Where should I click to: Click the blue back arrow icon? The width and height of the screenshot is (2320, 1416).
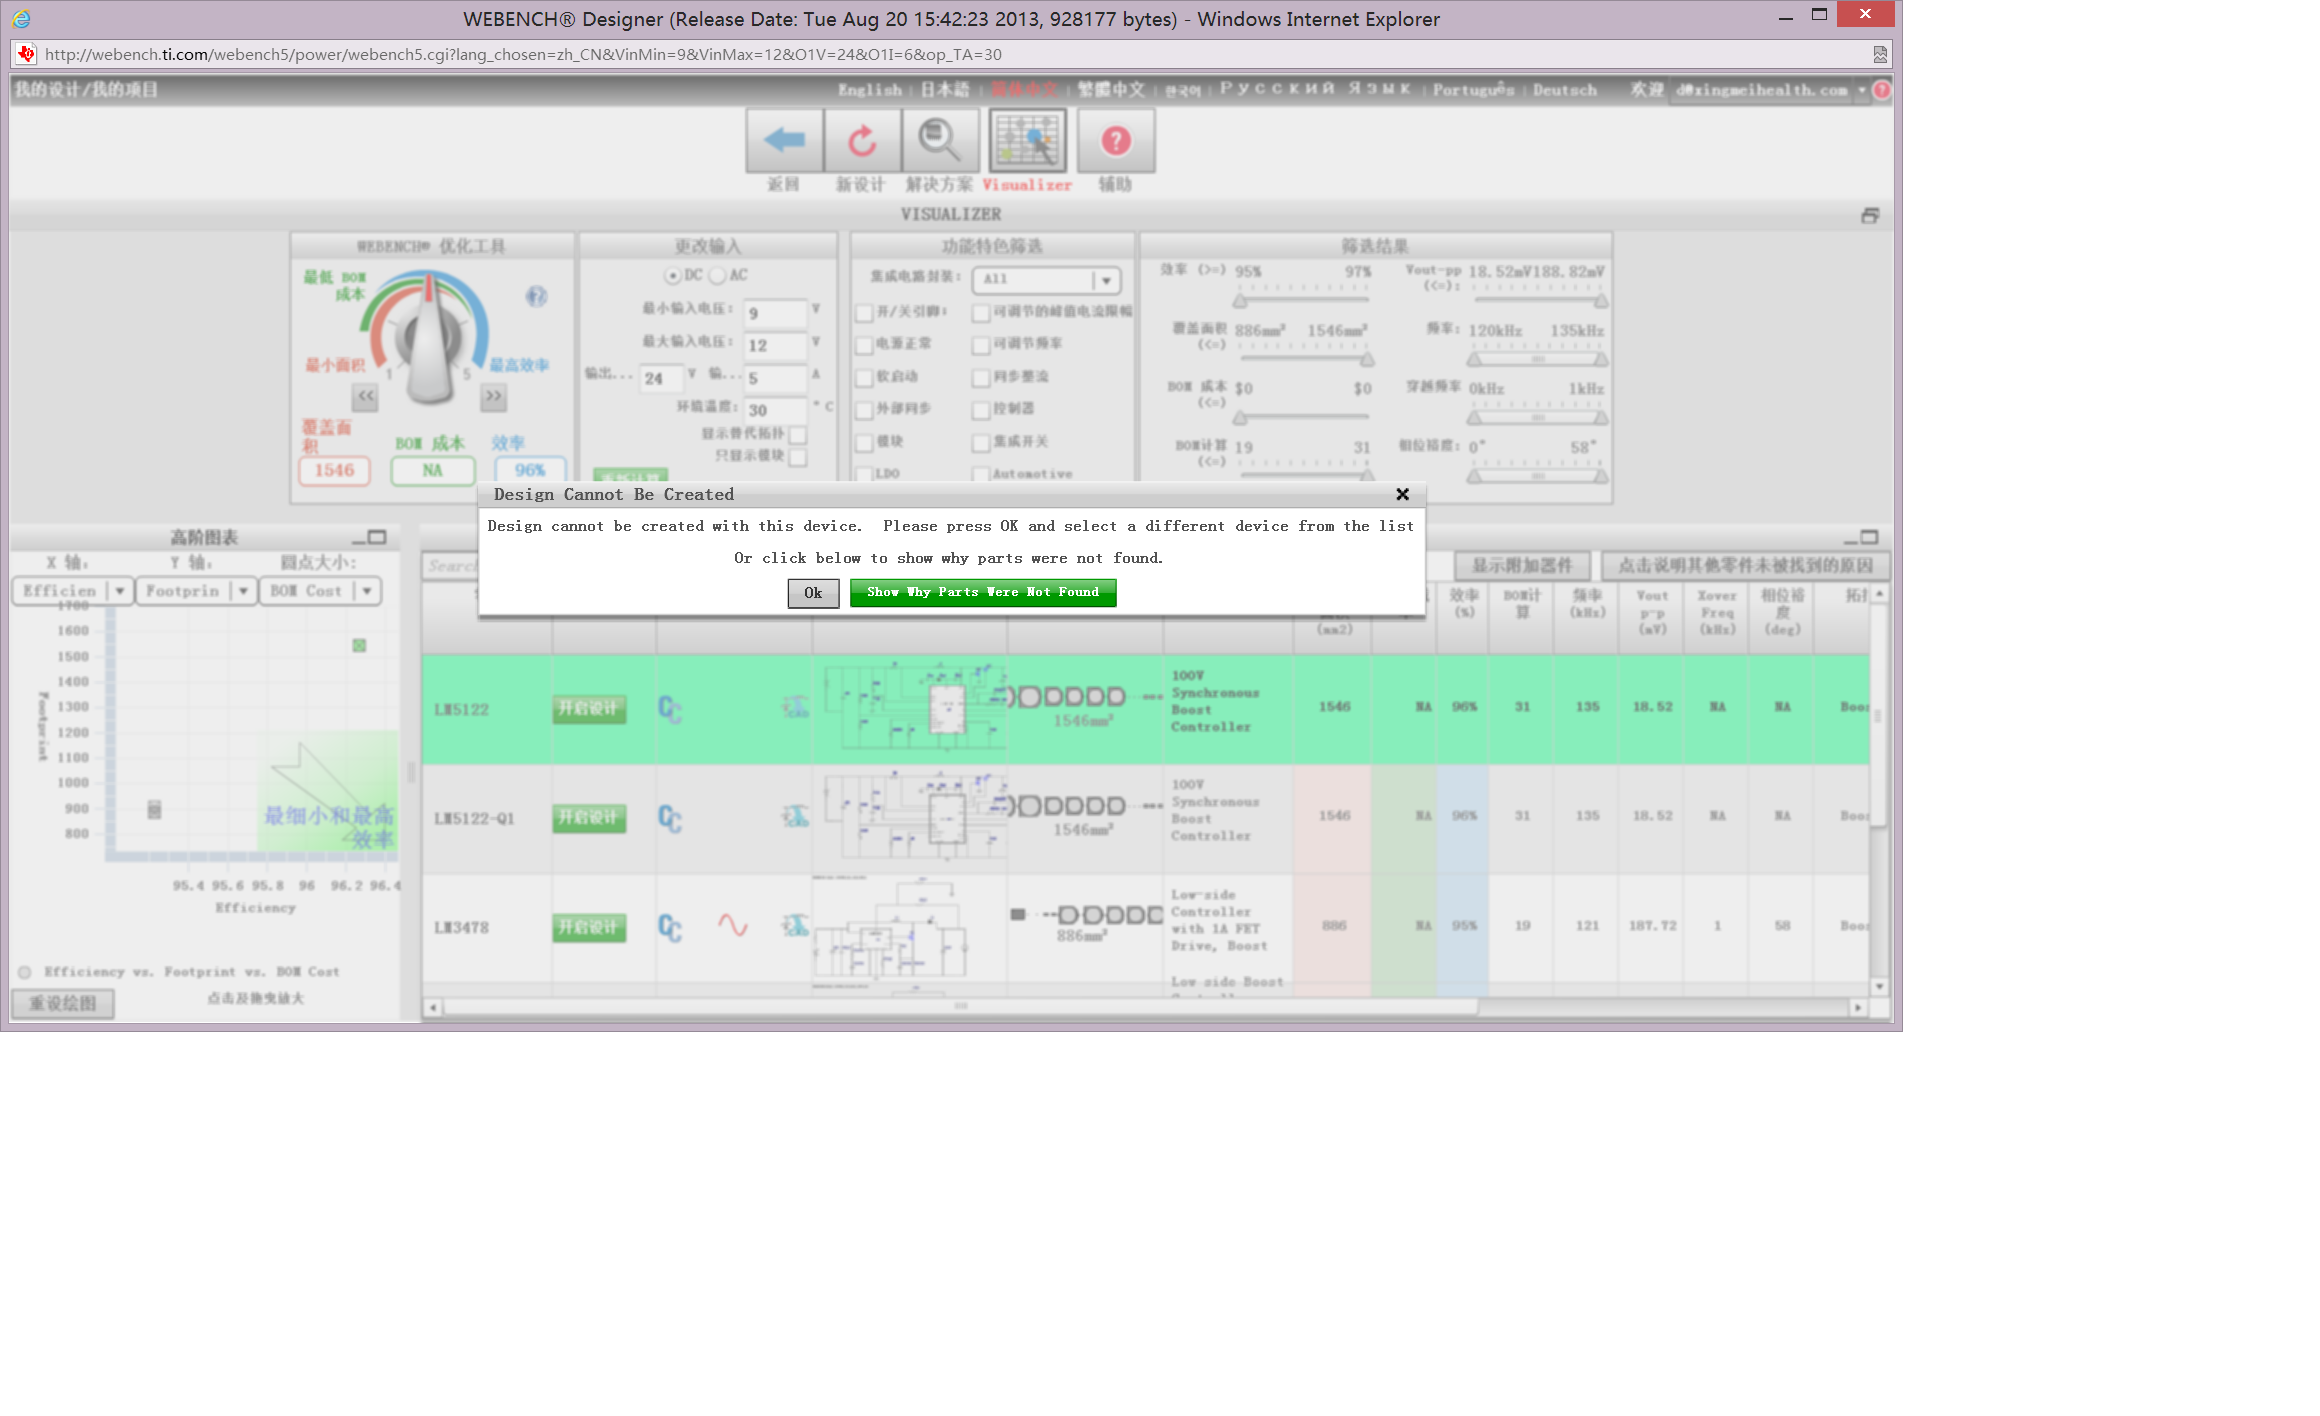785,141
